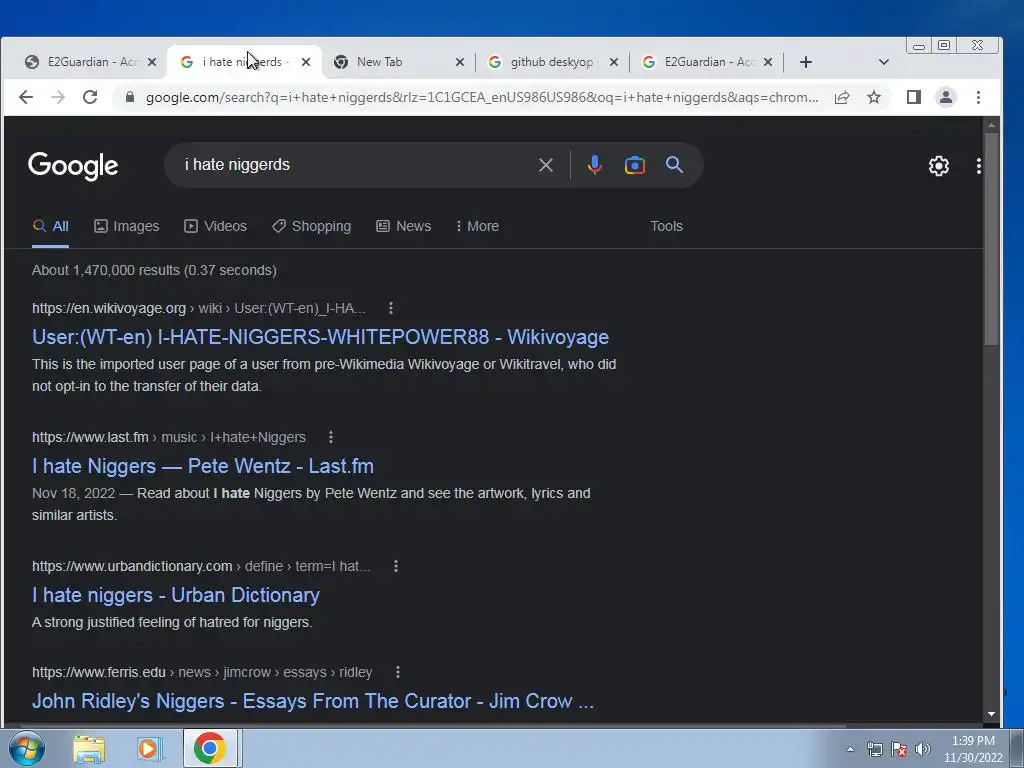Switch to Videos results
This screenshot has width=1024, height=768.
coord(216,226)
